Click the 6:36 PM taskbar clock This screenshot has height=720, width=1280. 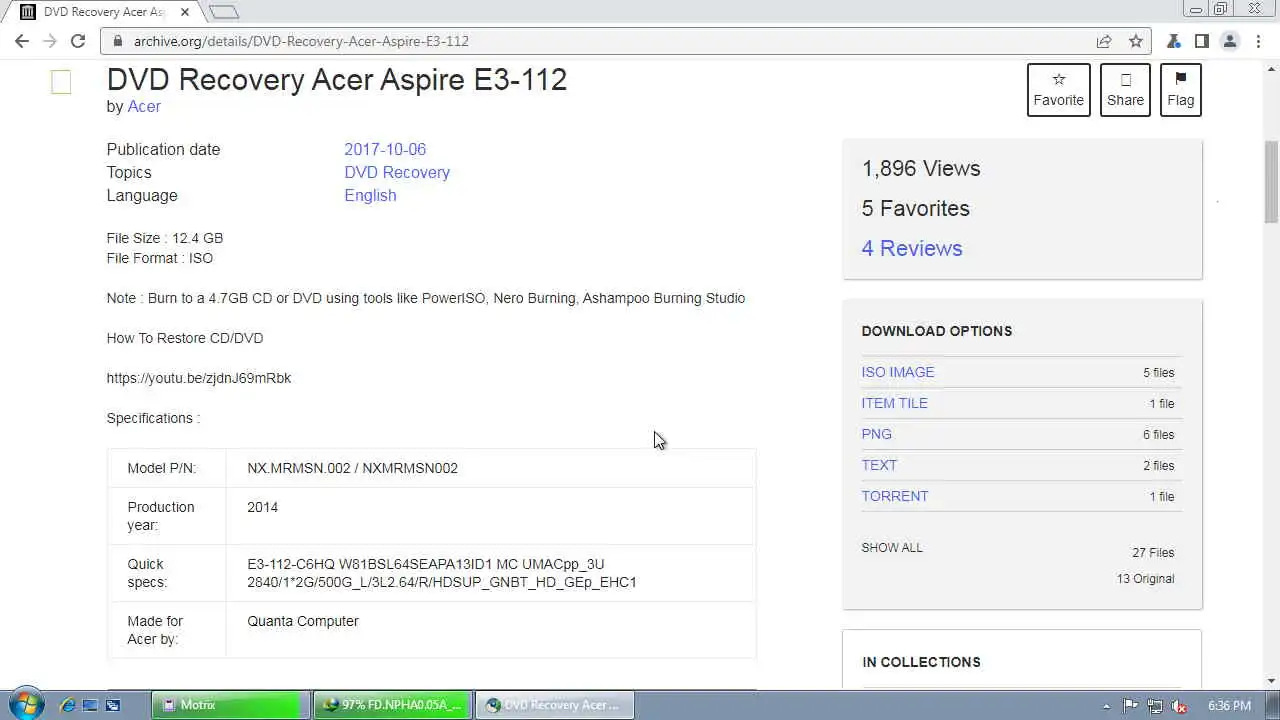point(1229,705)
